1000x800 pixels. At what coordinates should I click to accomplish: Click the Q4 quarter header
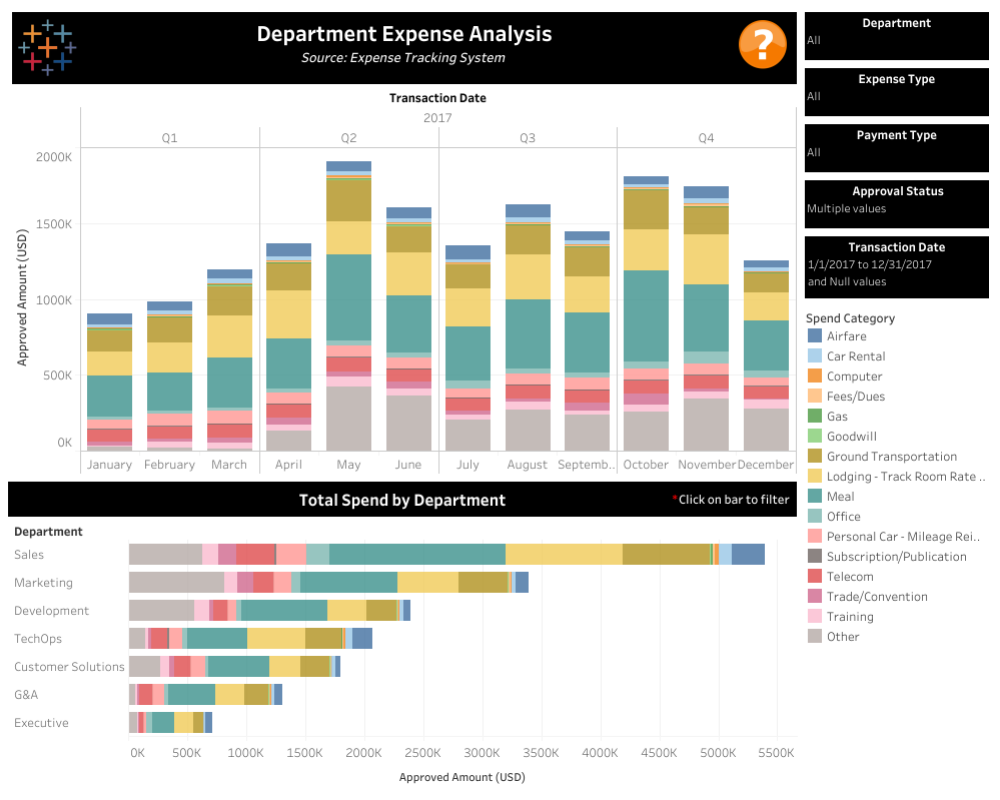tap(706, 138)
